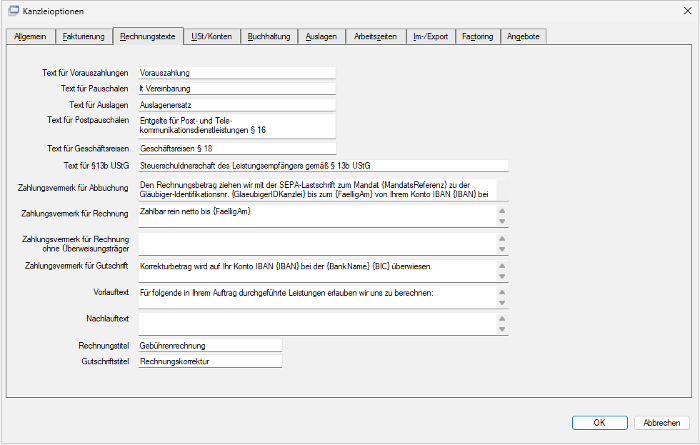
Task: Click the Text für Geschäftsreisen field
Action: coord(237,149)
